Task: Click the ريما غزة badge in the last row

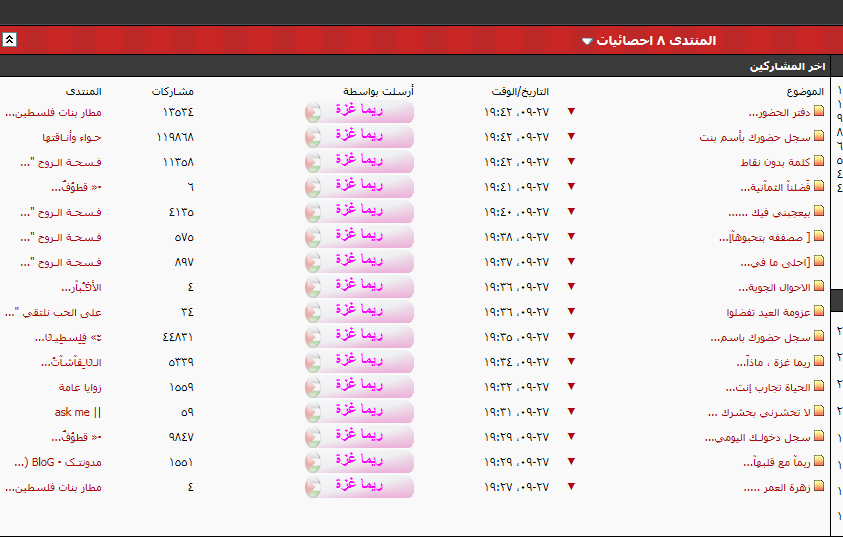Action: (359, 487)
